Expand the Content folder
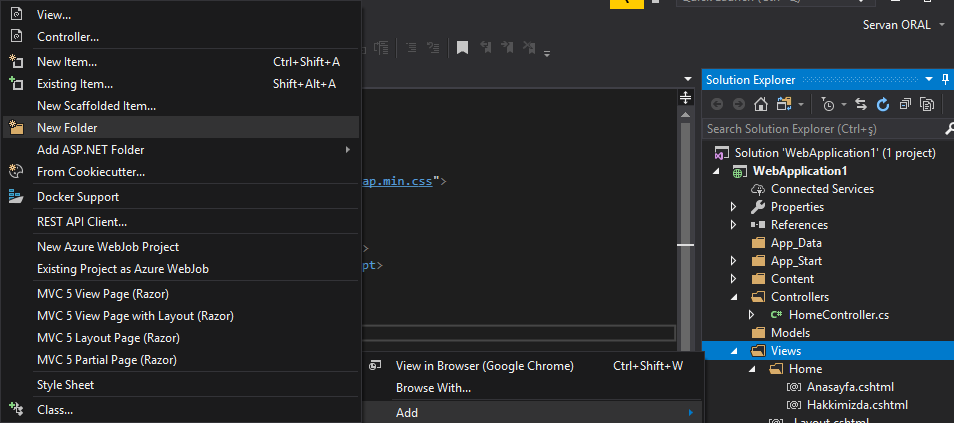 [x=734, y=279]
